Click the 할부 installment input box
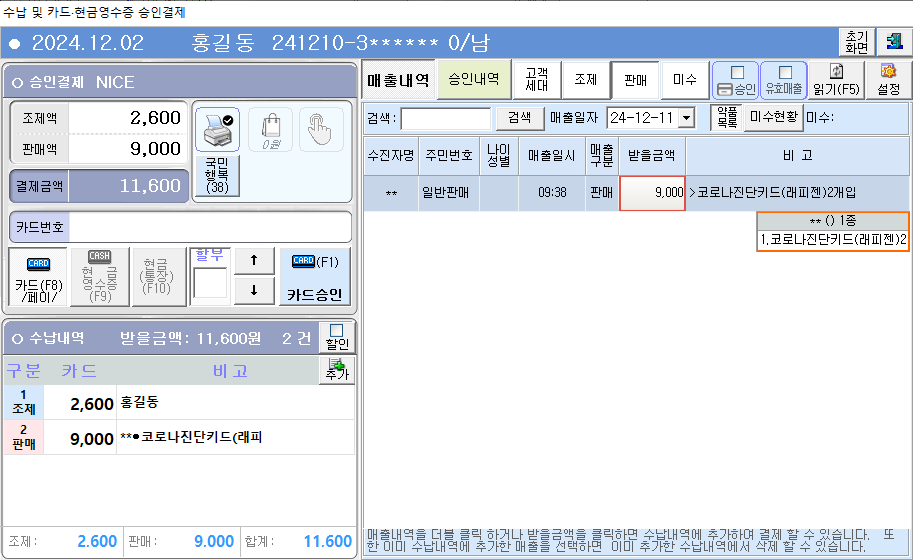Viewport: 913px width, 560px height. point(210,283)
